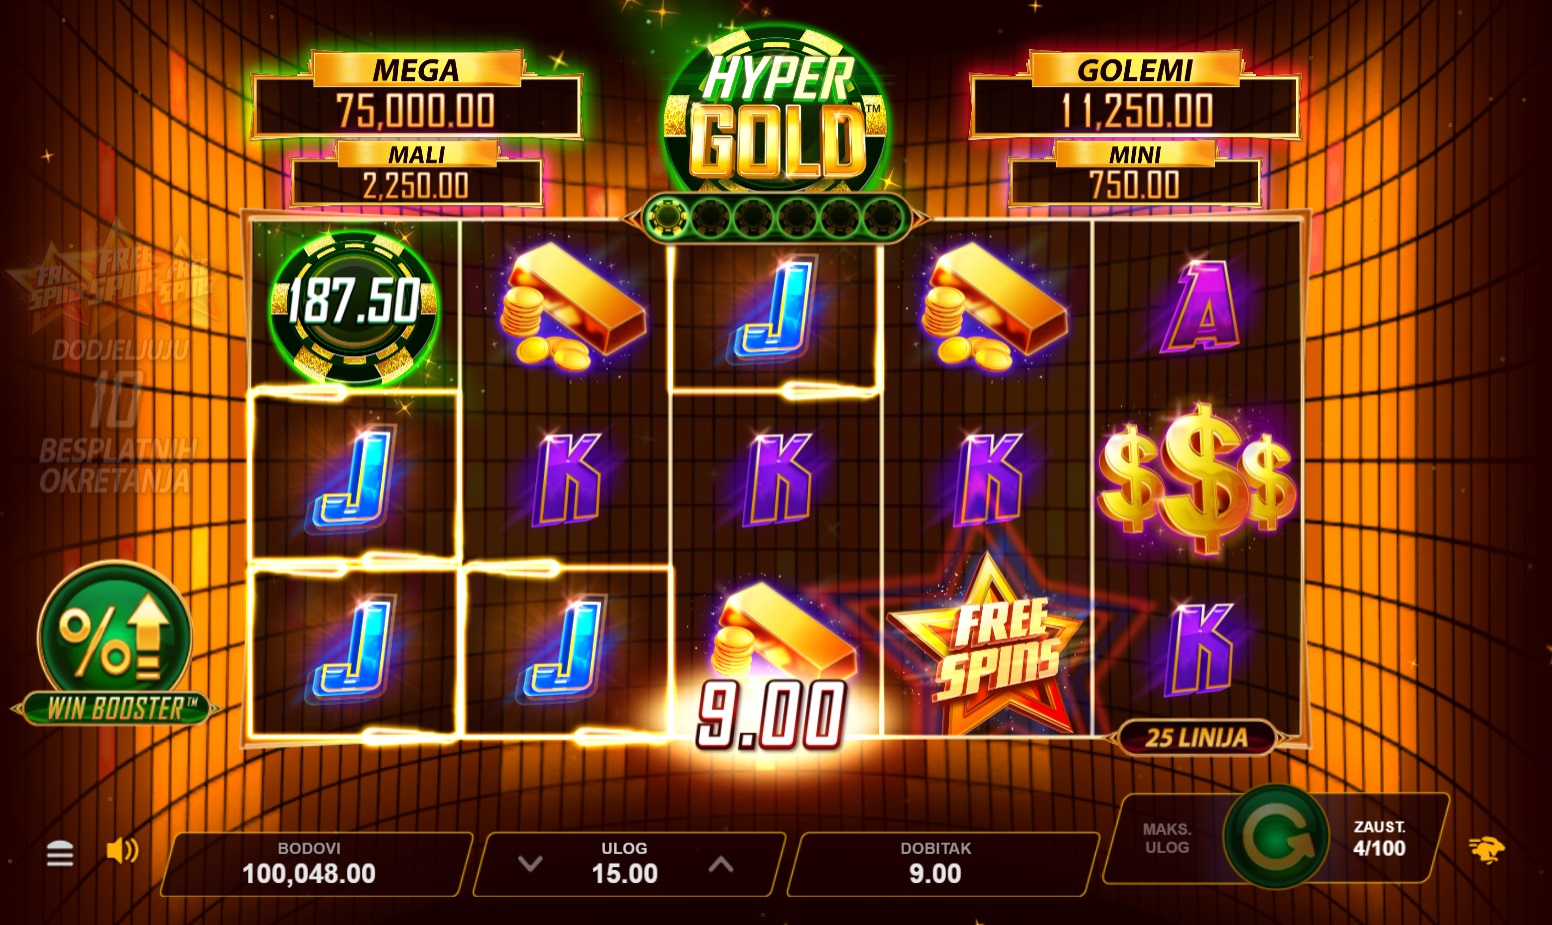Stop autoplay at ZAUST. 4/100
The width and height of the screenshot is (1552, 925).
coord(1380,838)
